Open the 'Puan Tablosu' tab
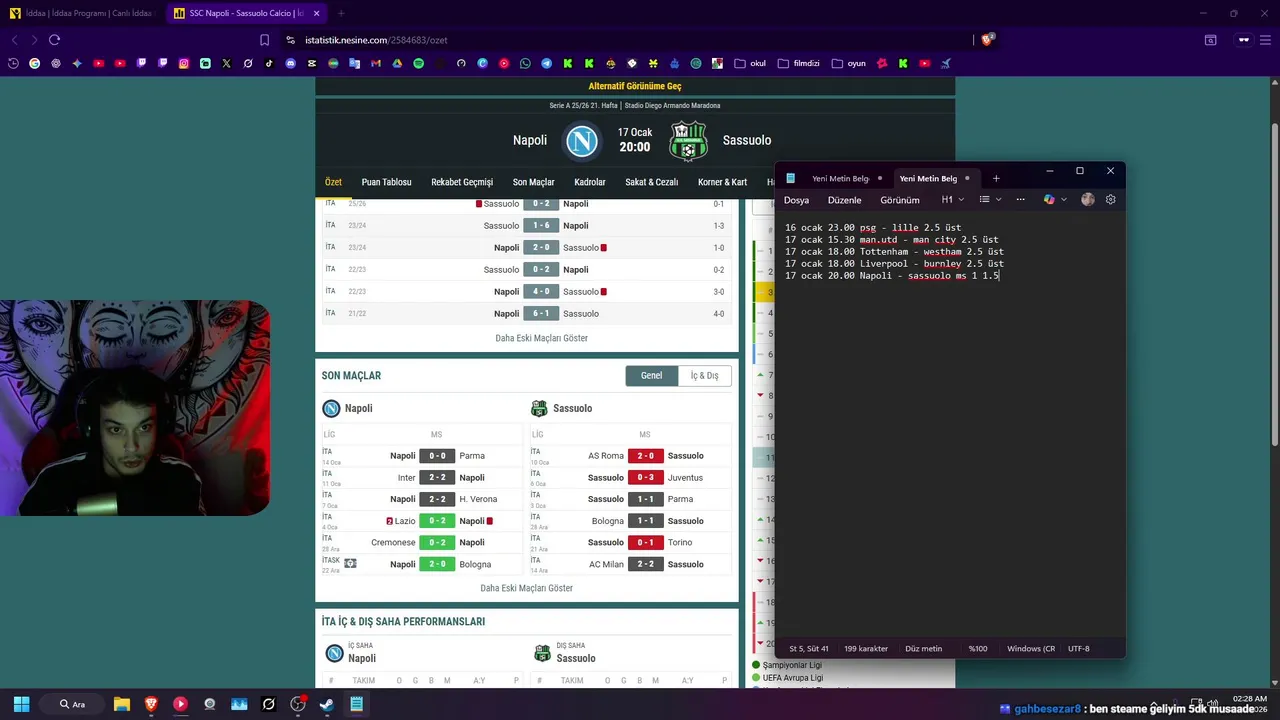The width and height of the screenshot is (1280, 720). point(386,182)
